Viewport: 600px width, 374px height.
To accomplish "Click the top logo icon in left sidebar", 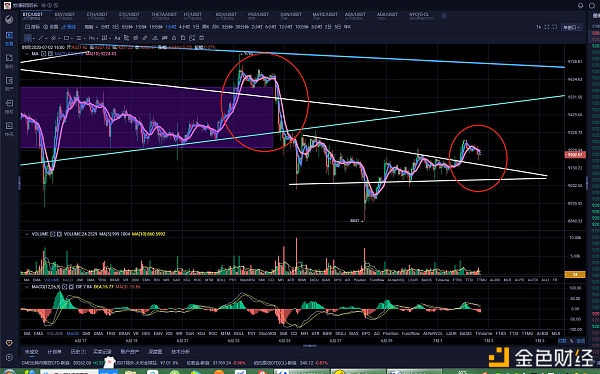I will [x=9, y=19].
